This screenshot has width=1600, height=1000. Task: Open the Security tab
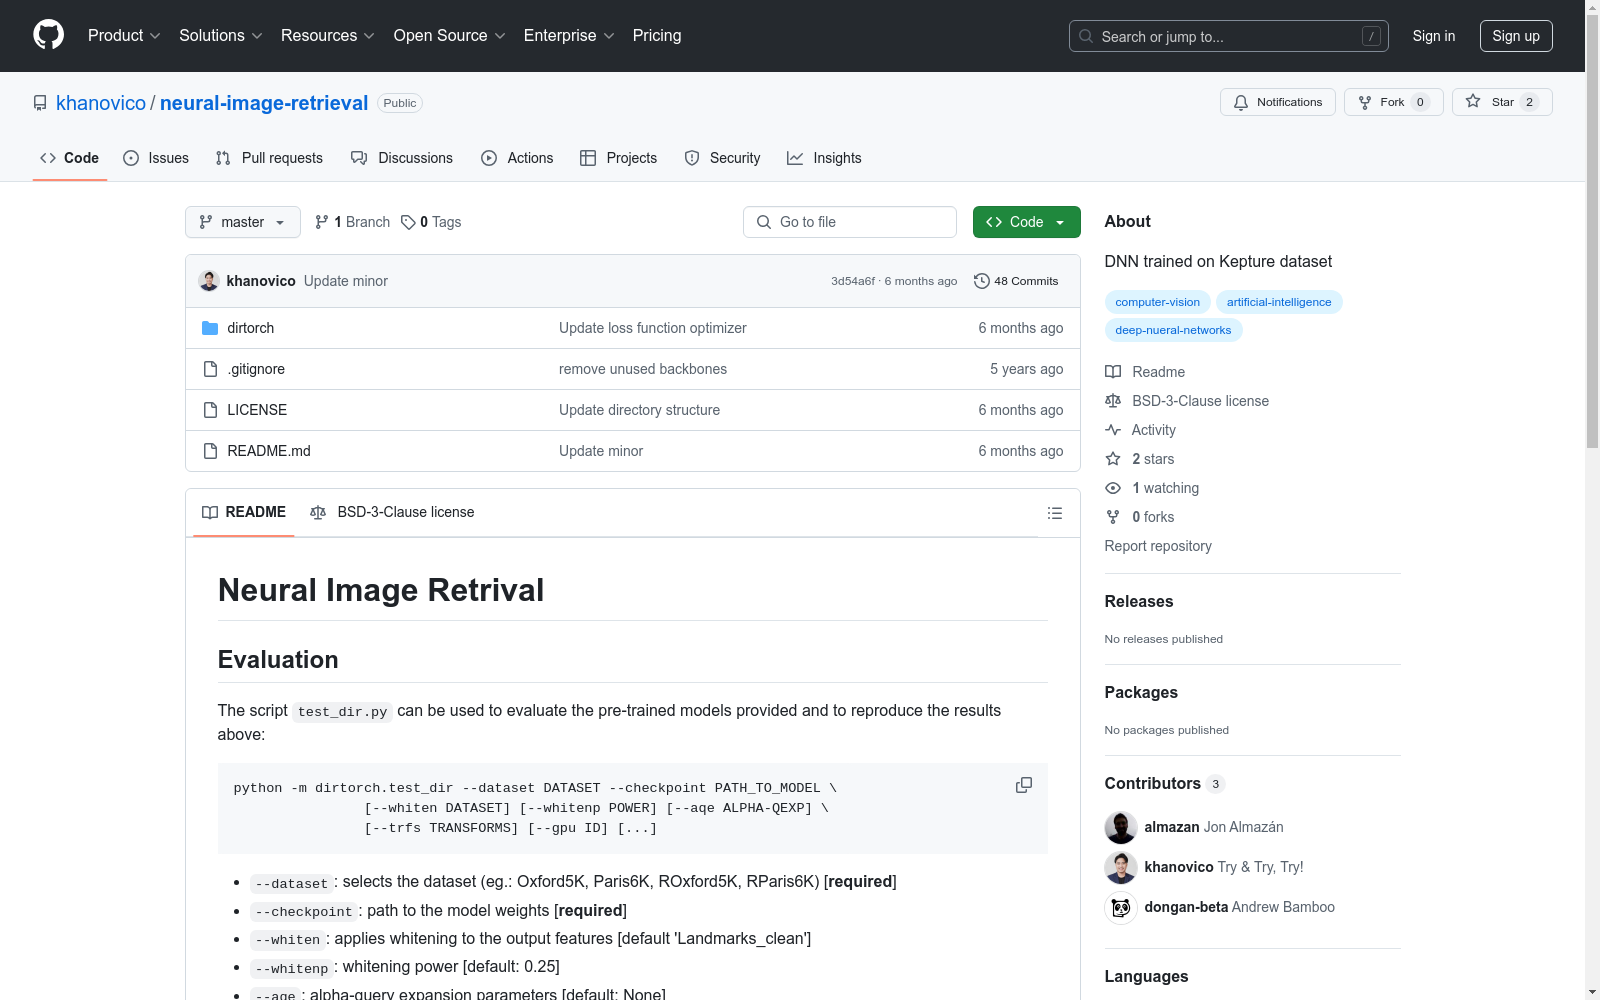[x=722, y=158]
